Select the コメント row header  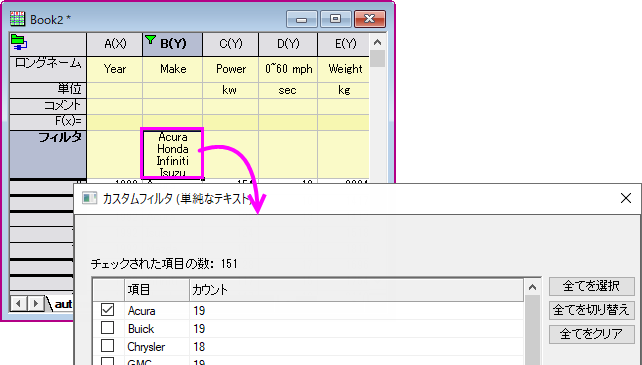pyautogui.click(x=48, y=106)
